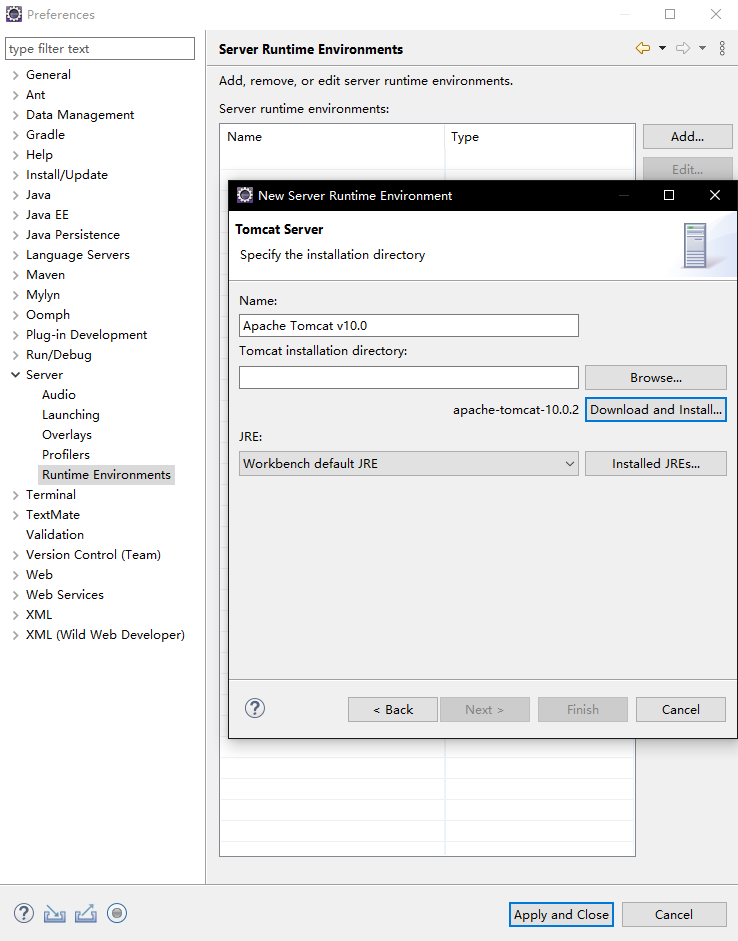
Task: Select Profilers under Server
Action: coord(65,454)
